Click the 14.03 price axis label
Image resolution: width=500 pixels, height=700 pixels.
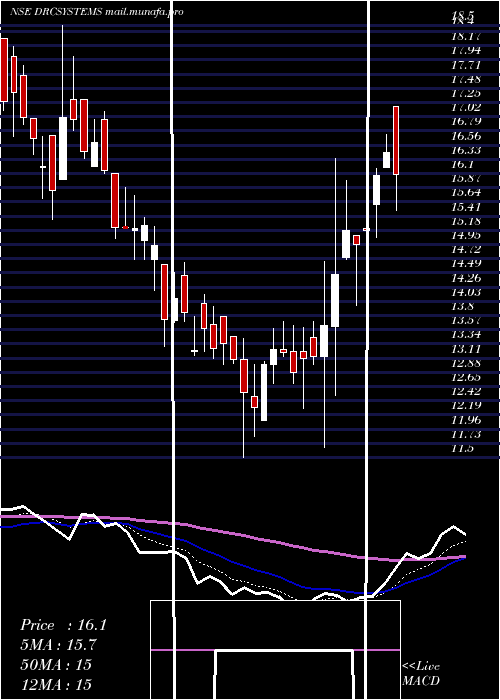(466, 292)
